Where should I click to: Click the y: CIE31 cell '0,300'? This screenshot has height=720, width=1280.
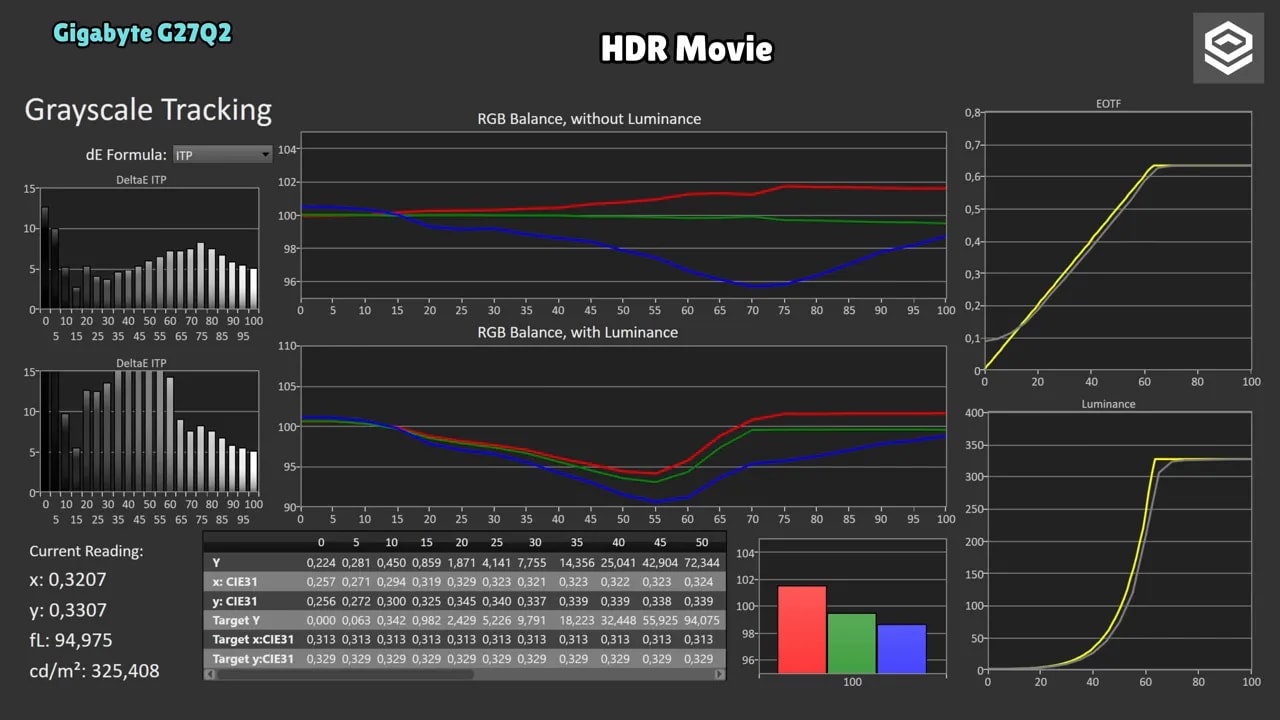point(391,601)
